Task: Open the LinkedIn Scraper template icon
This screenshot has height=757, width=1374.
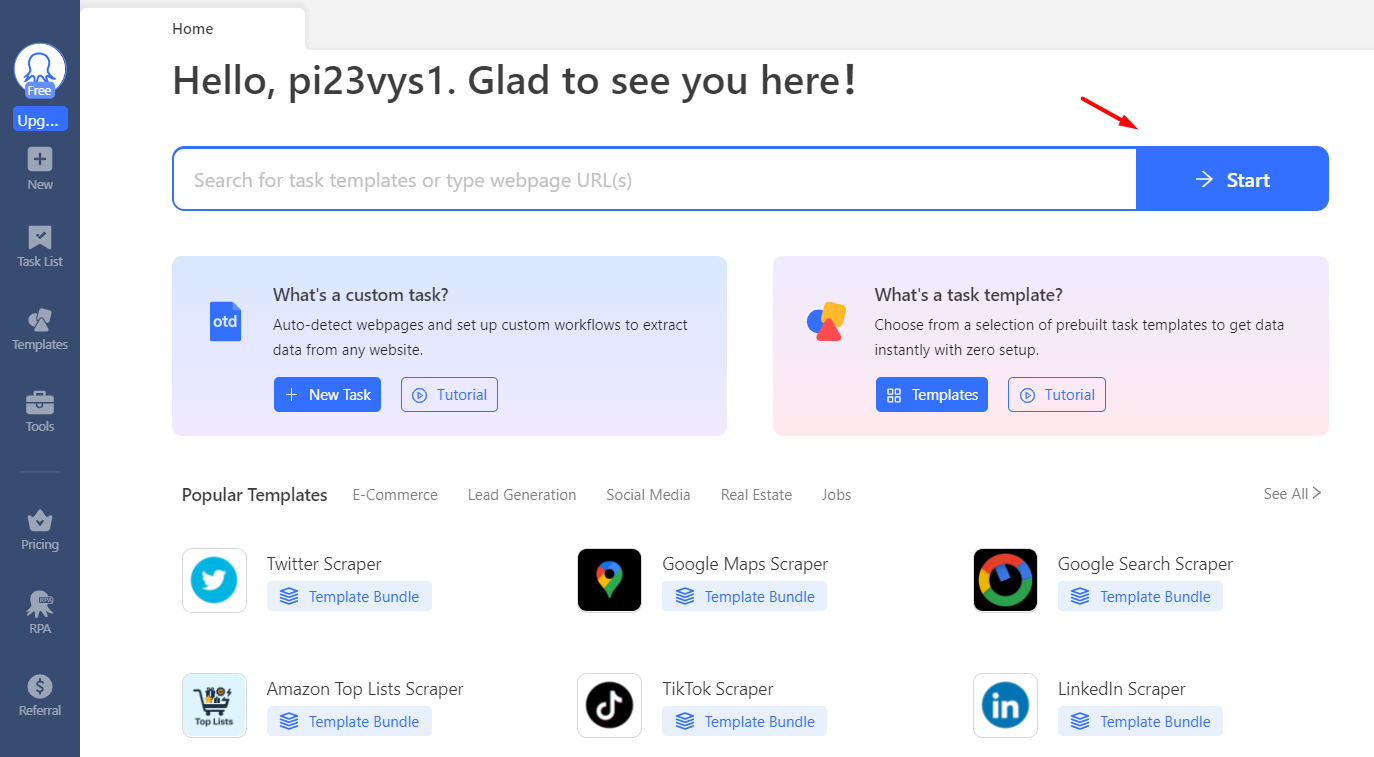Action: [x=1005, y=705]
